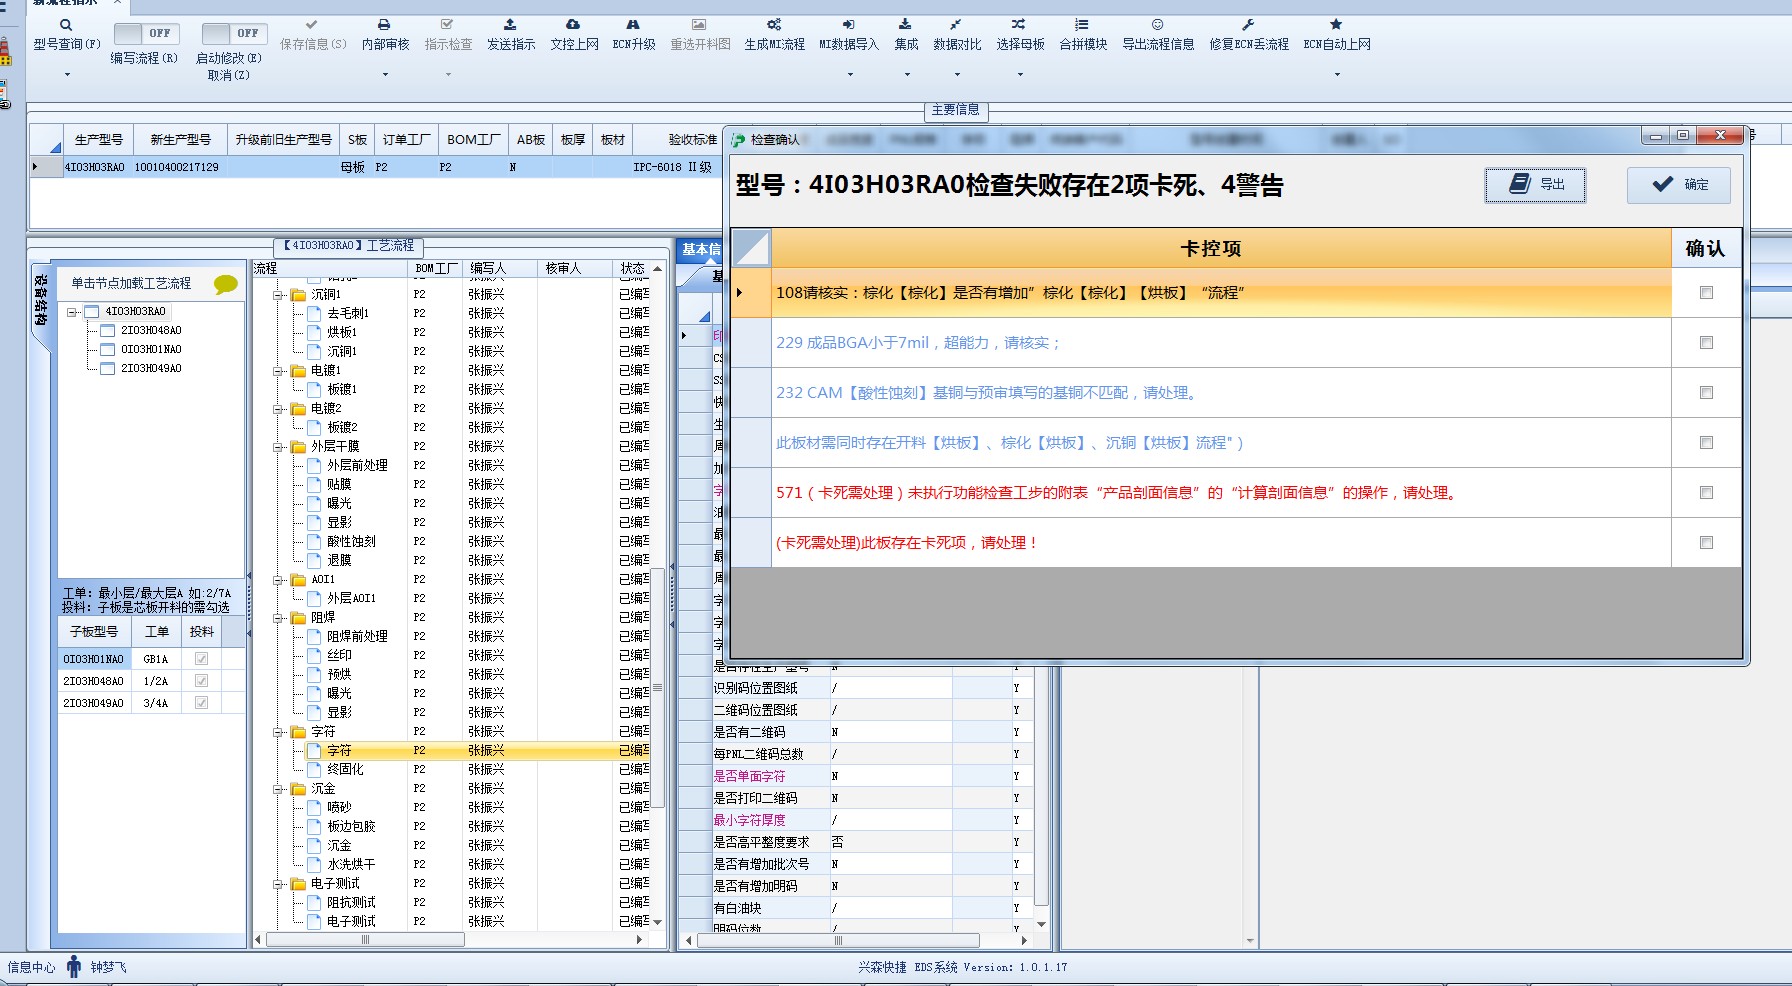
Task: Select the 2I03H049A0 tree node
Action: tap(151, 369)
